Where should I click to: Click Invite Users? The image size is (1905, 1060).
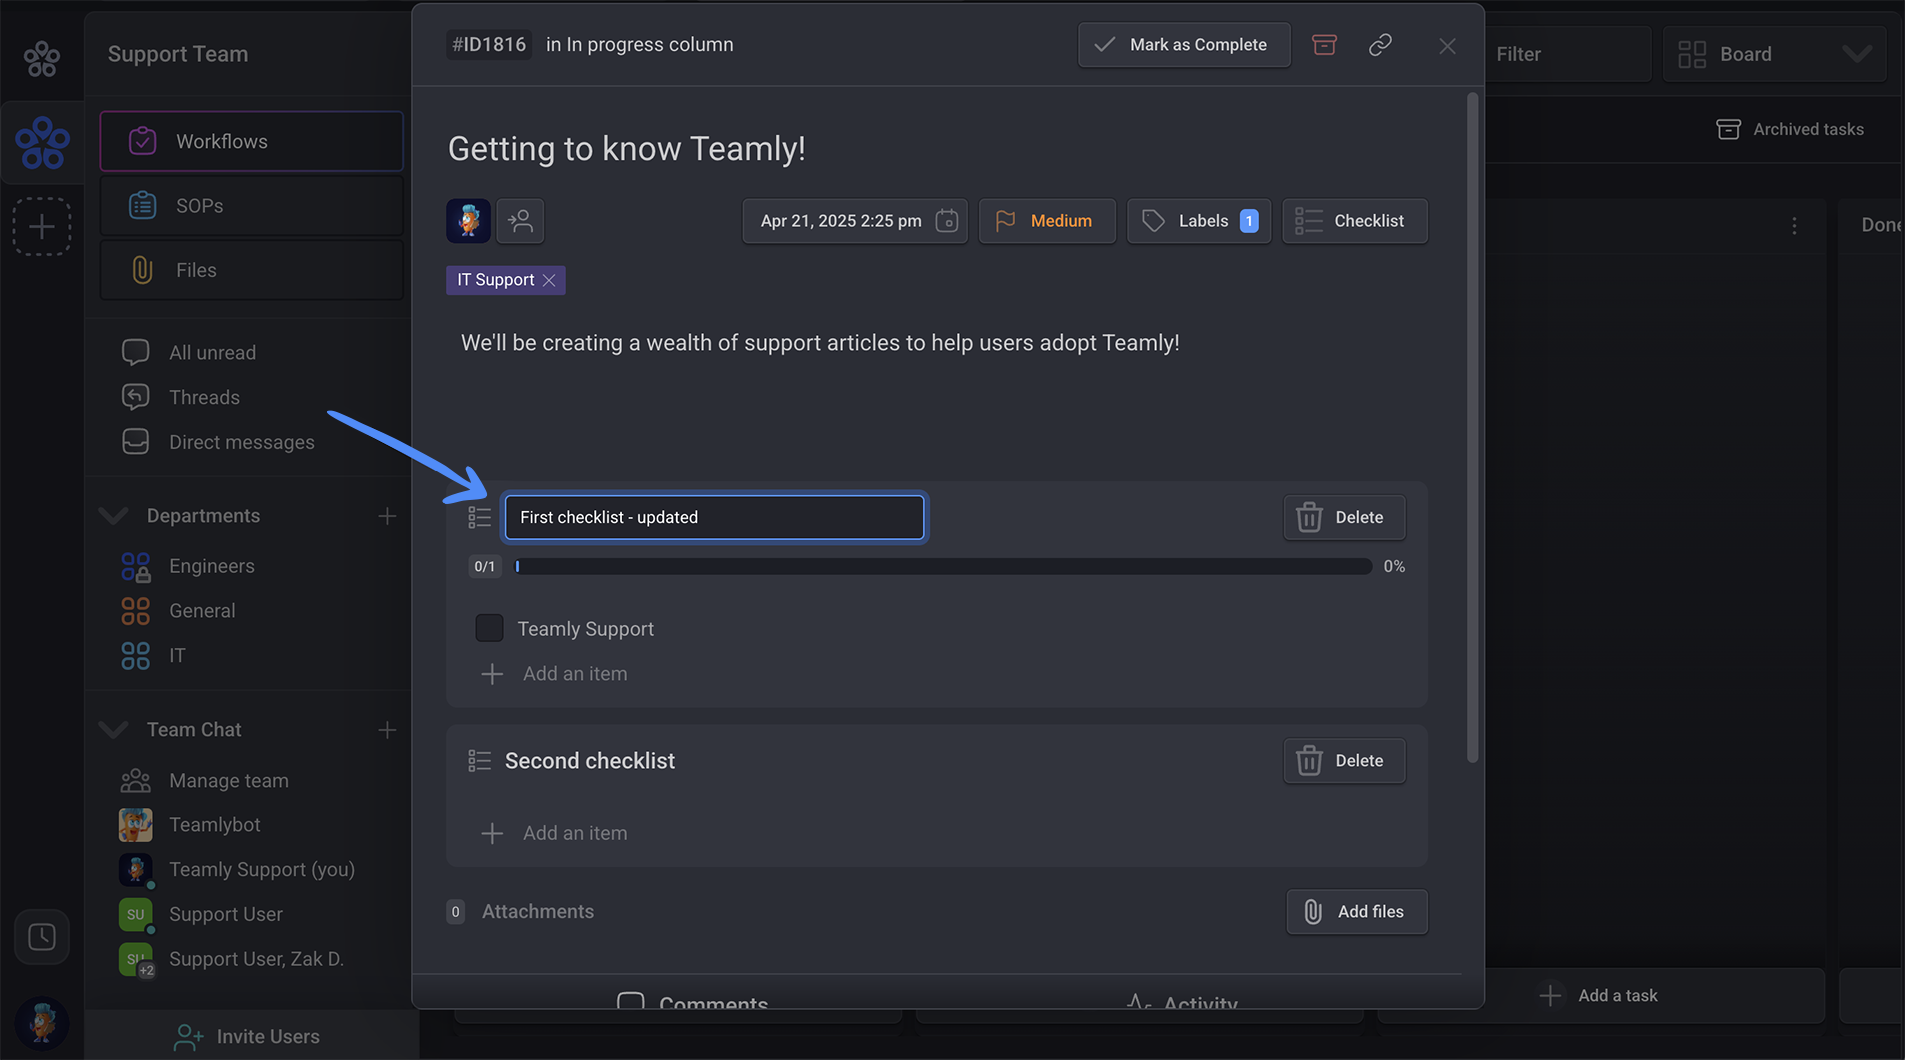(x=247, y=1037)
